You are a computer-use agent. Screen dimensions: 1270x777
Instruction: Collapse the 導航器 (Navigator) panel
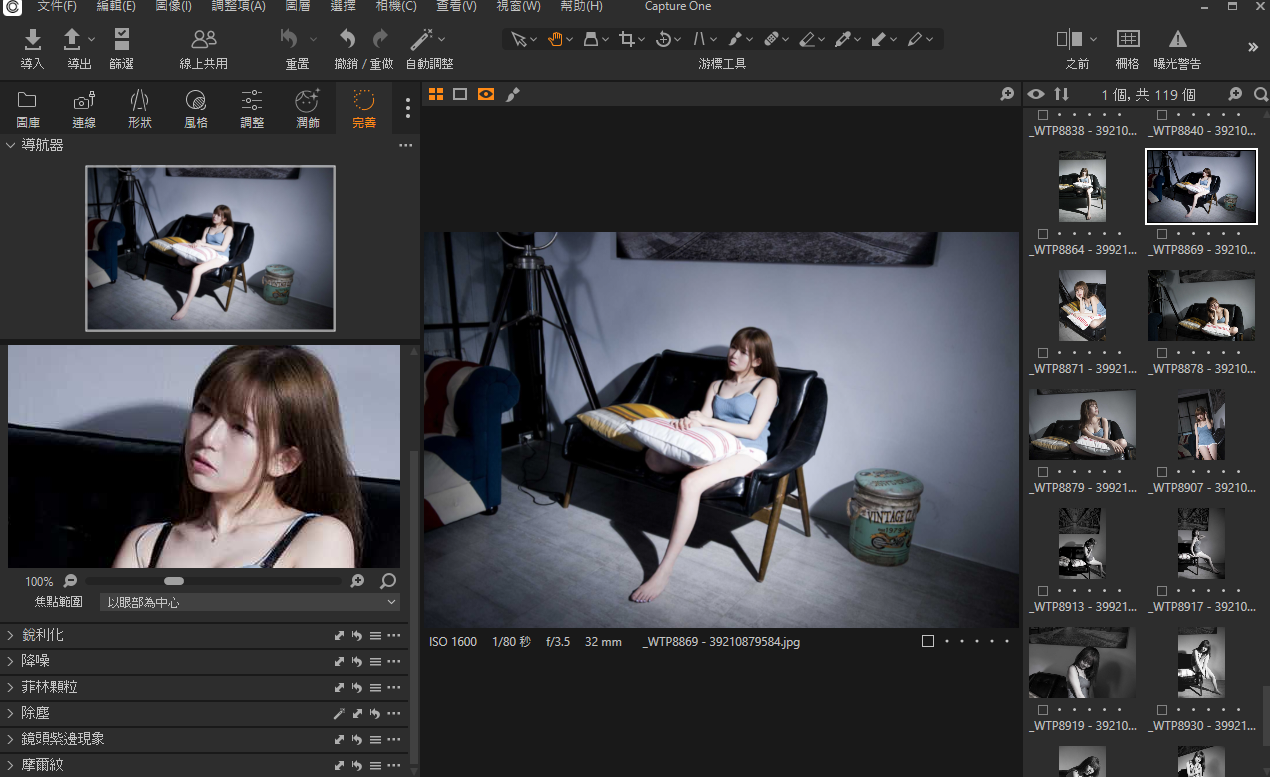(11, 145)
